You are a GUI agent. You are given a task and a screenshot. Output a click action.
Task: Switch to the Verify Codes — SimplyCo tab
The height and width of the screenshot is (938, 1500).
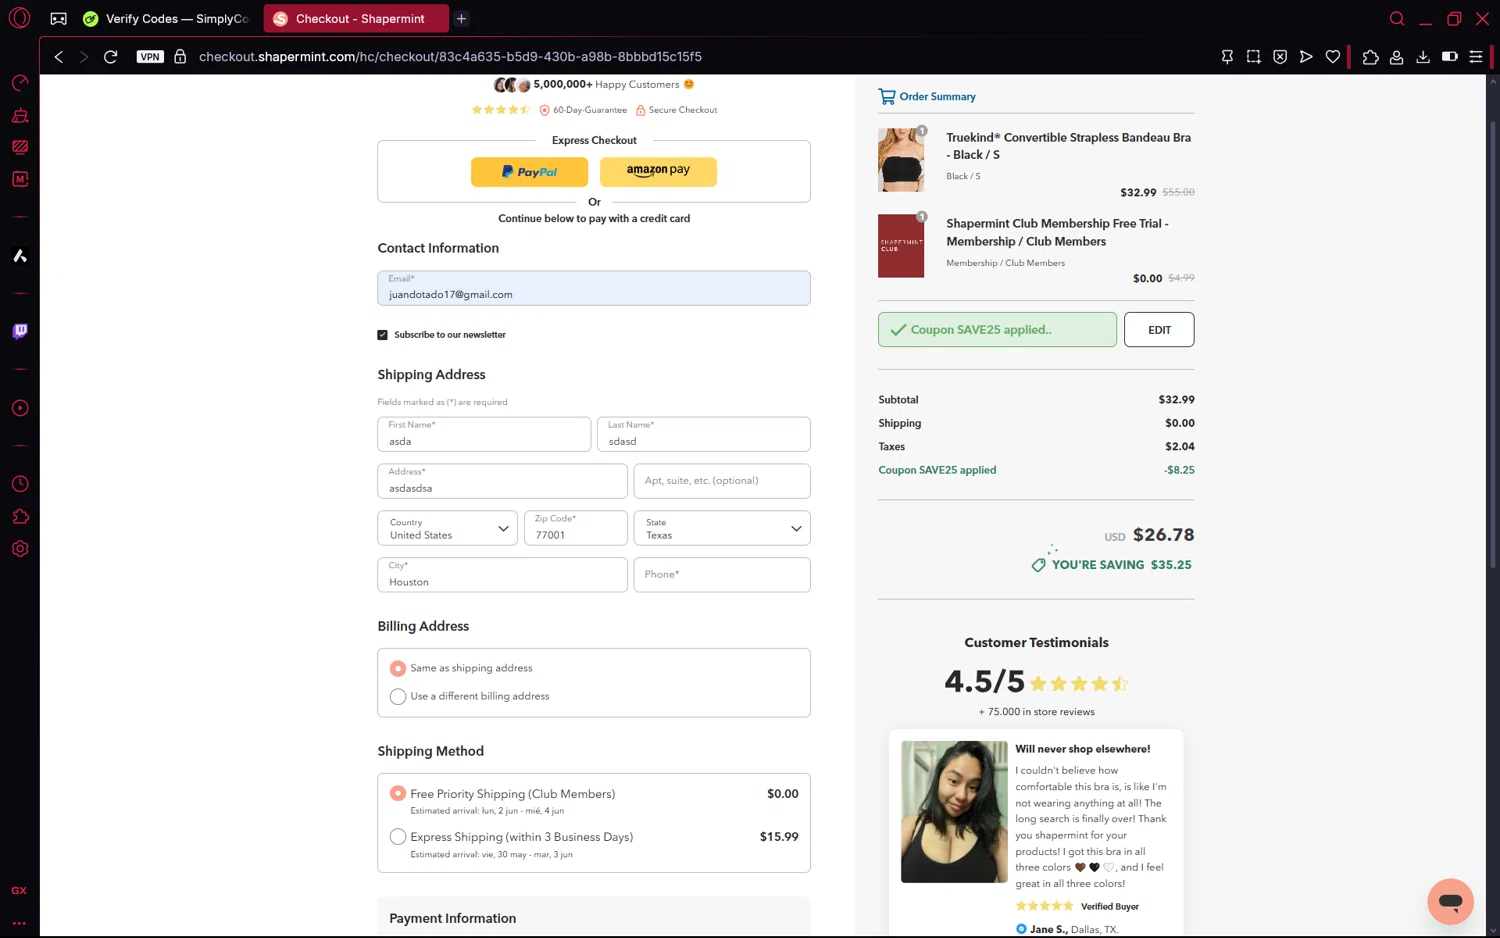[x=167, y=19]
